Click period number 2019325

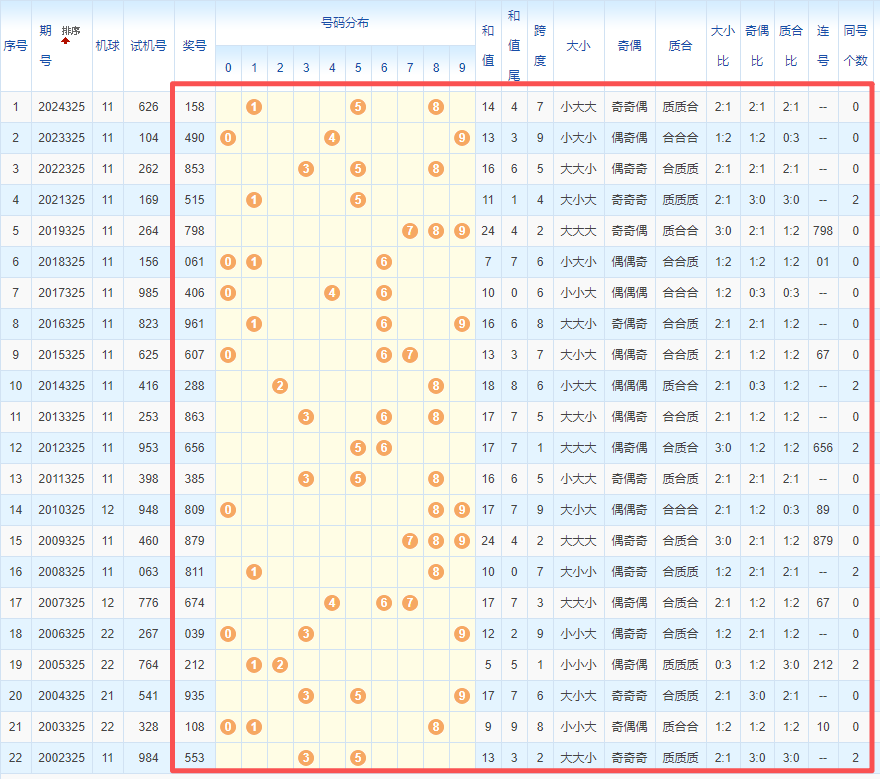point(62,231)
